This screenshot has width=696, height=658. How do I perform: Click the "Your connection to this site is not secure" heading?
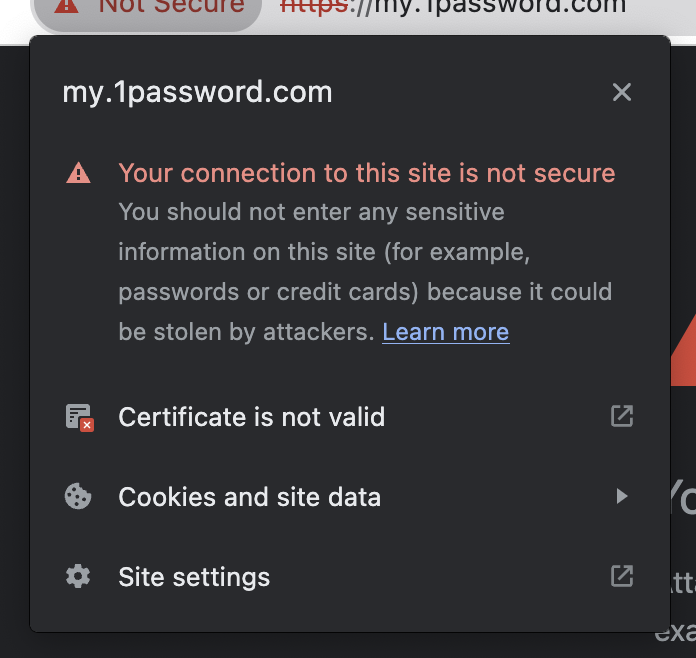[x=366, y=173]
